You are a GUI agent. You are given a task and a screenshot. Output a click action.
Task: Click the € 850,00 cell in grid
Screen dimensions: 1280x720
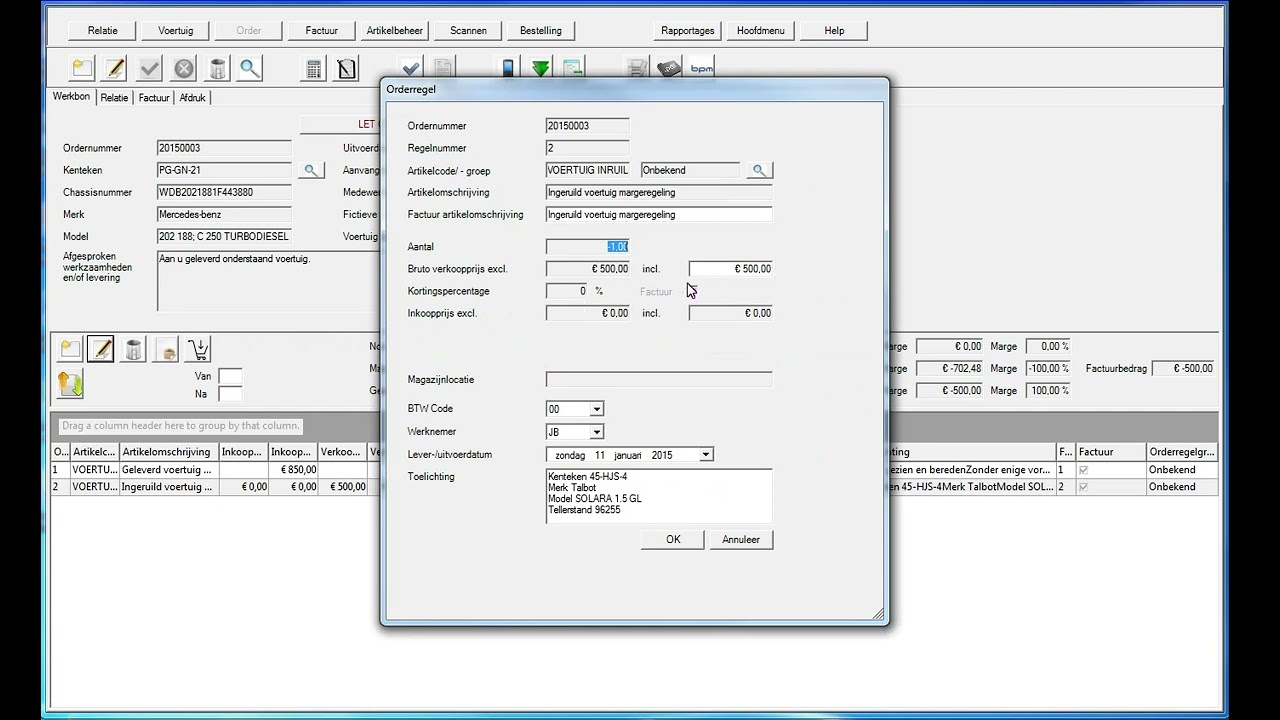293,470
